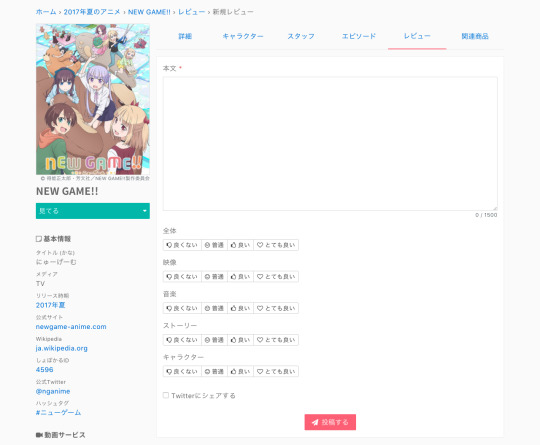Screen dimensions: 540x445
Task: Click the NEW GAME!! poster image
Action: point(93,99)
